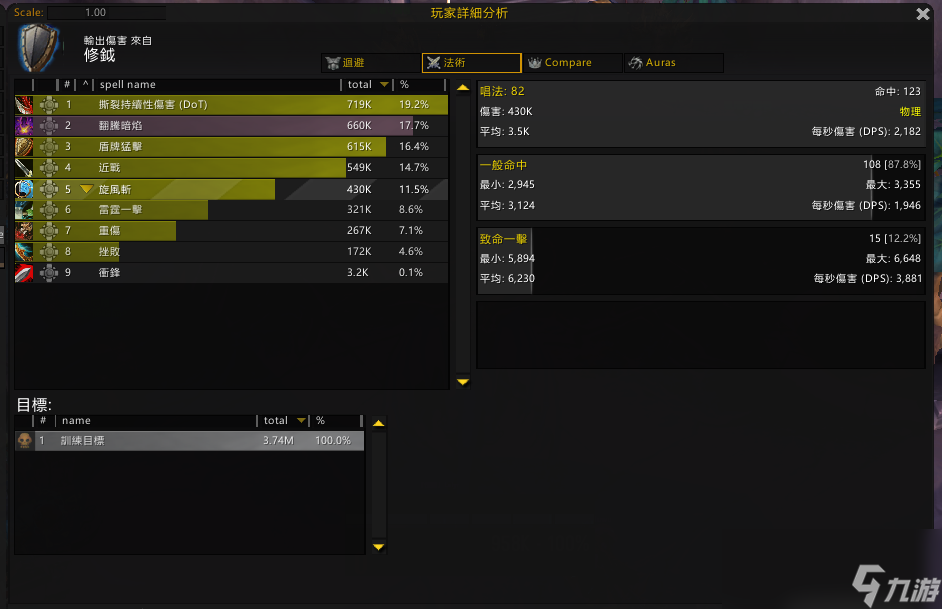Click the spell name column header
942x609 pixels.
point(127,85)
